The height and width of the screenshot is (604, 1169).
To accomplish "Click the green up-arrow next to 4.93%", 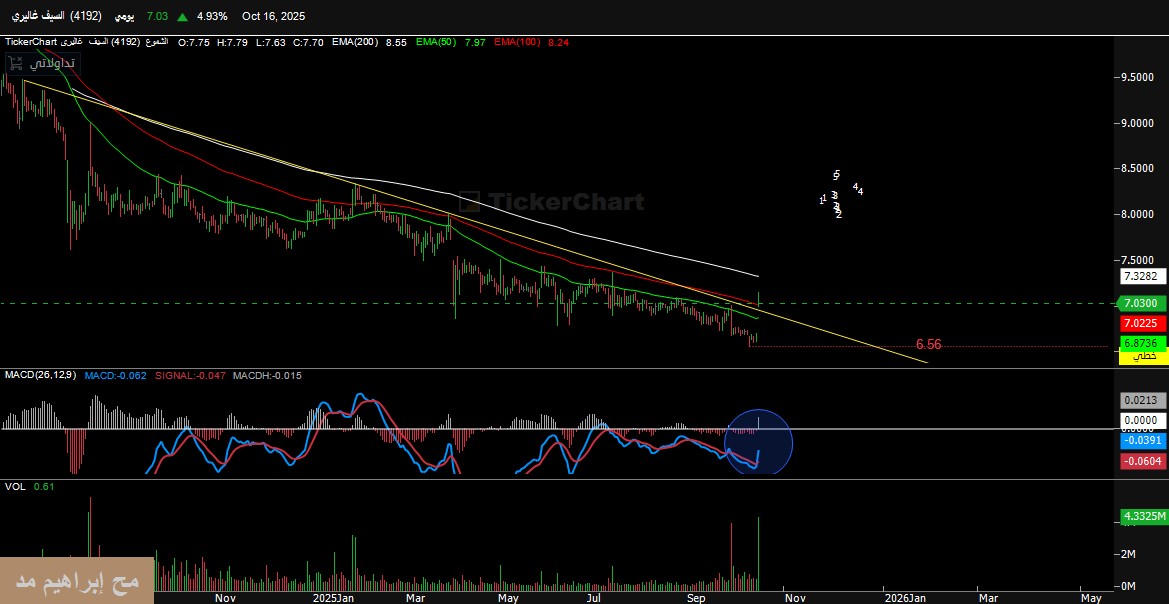I will [182, 17].
